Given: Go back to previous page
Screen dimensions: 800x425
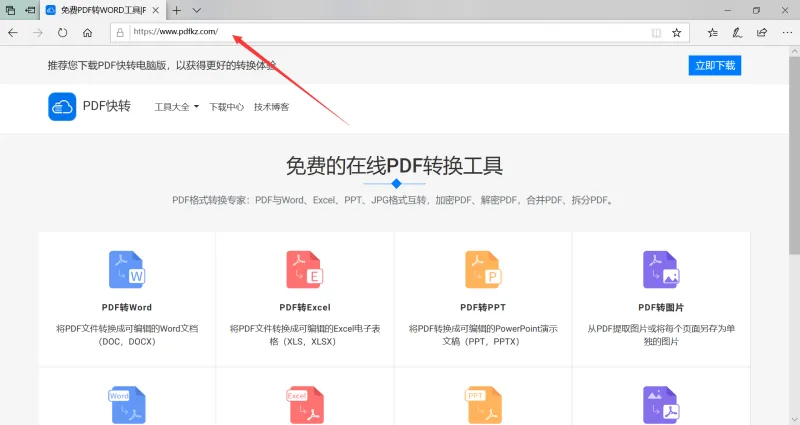Looking at the screenshot, I should 13,33.
